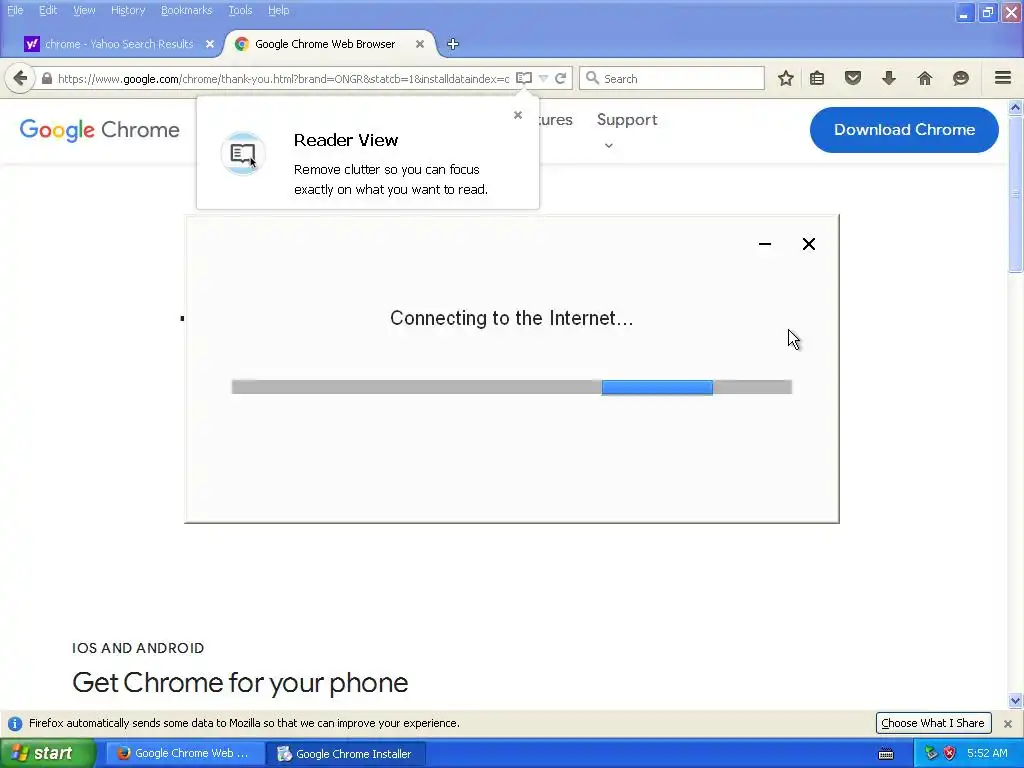Image resolution: width=1024 pixels, height=768 pixels.
Task: Switch to Google Chrome Web taskbar button
Action: (185, 753)
